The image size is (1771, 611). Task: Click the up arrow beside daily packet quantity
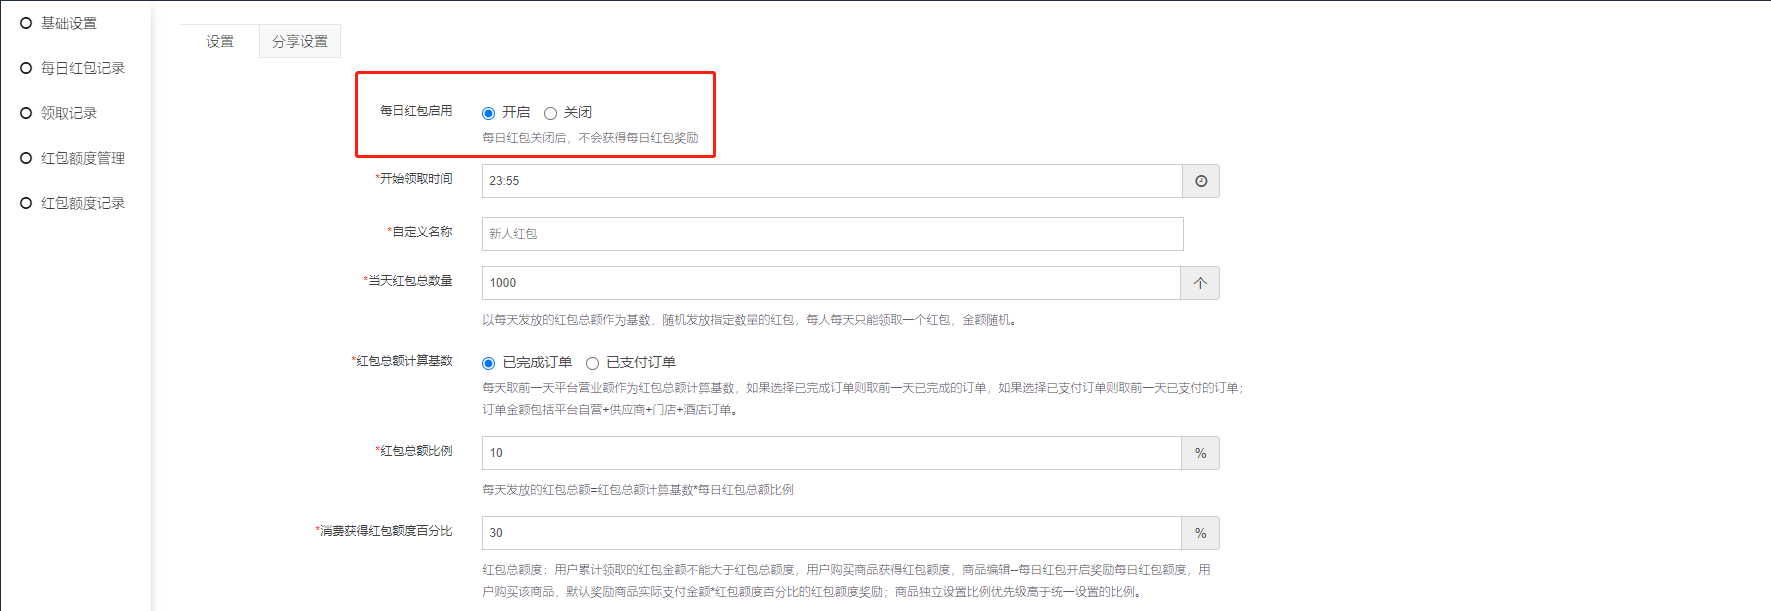(x=1200, y=283)
